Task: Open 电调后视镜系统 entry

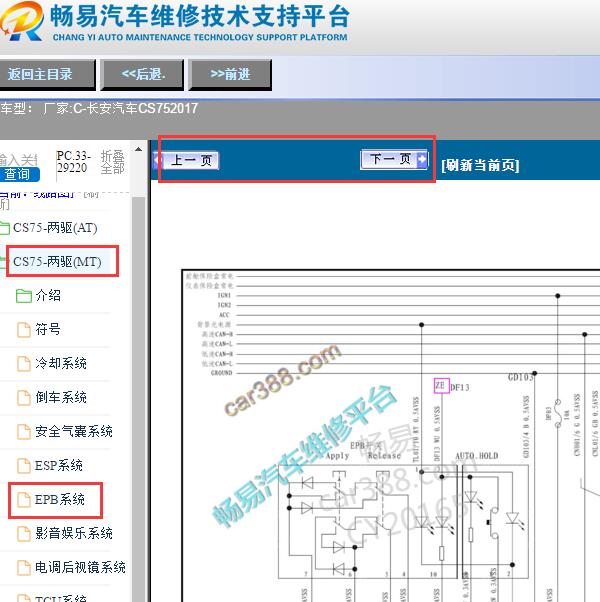Action: (80, 568)
